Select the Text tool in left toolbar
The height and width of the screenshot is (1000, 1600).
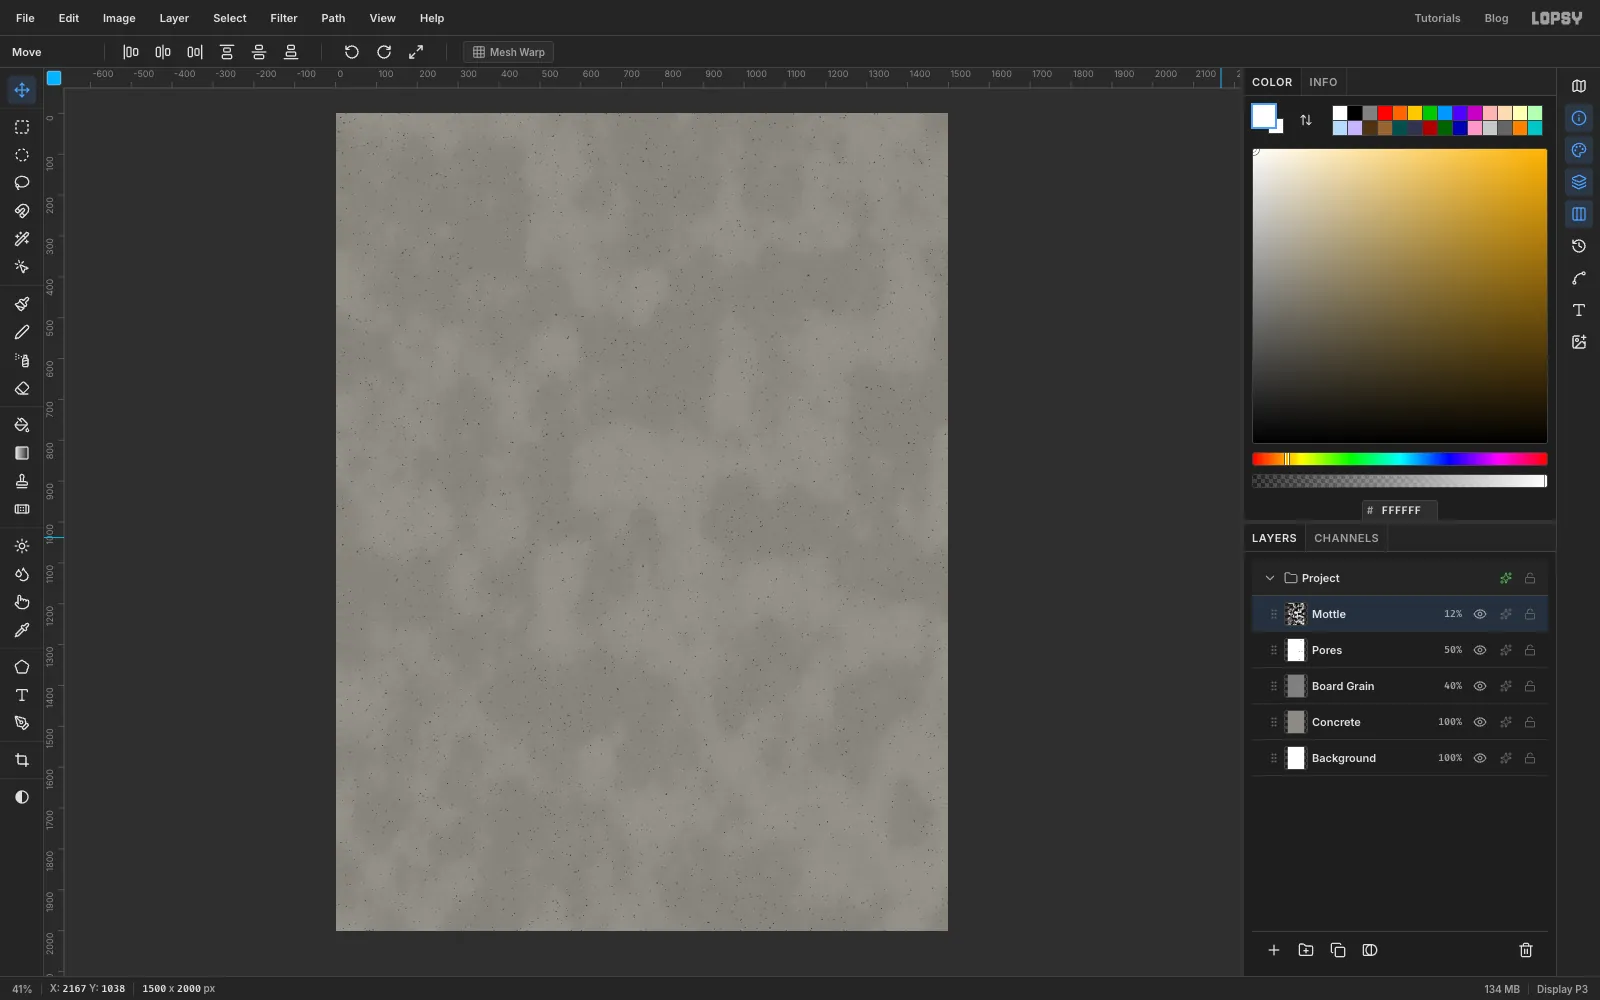tap(21, 695)
